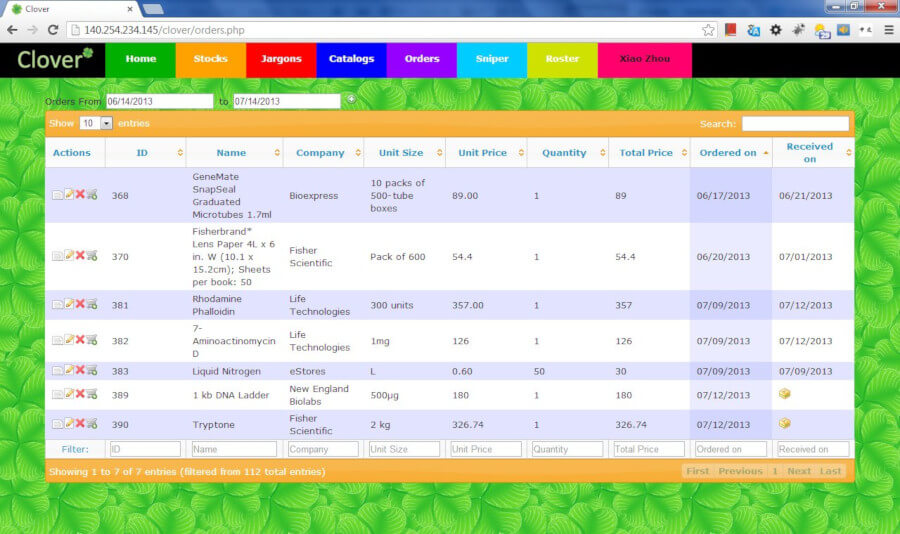Click the Company filter field
The width and height of the screenshot is (900, 534).
point(323,449)
